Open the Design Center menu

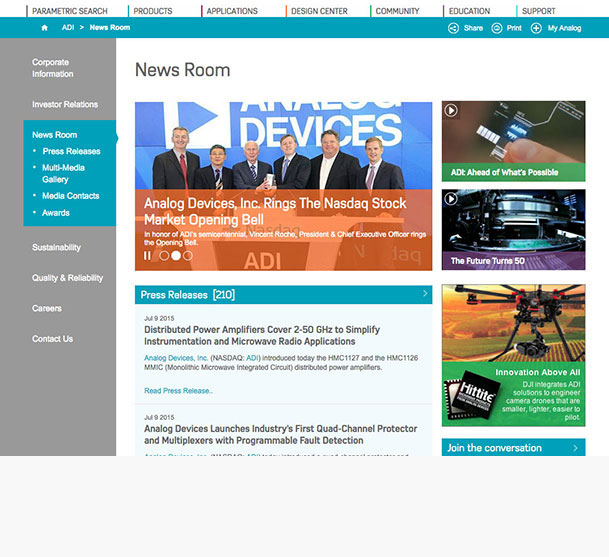point(318,11)
